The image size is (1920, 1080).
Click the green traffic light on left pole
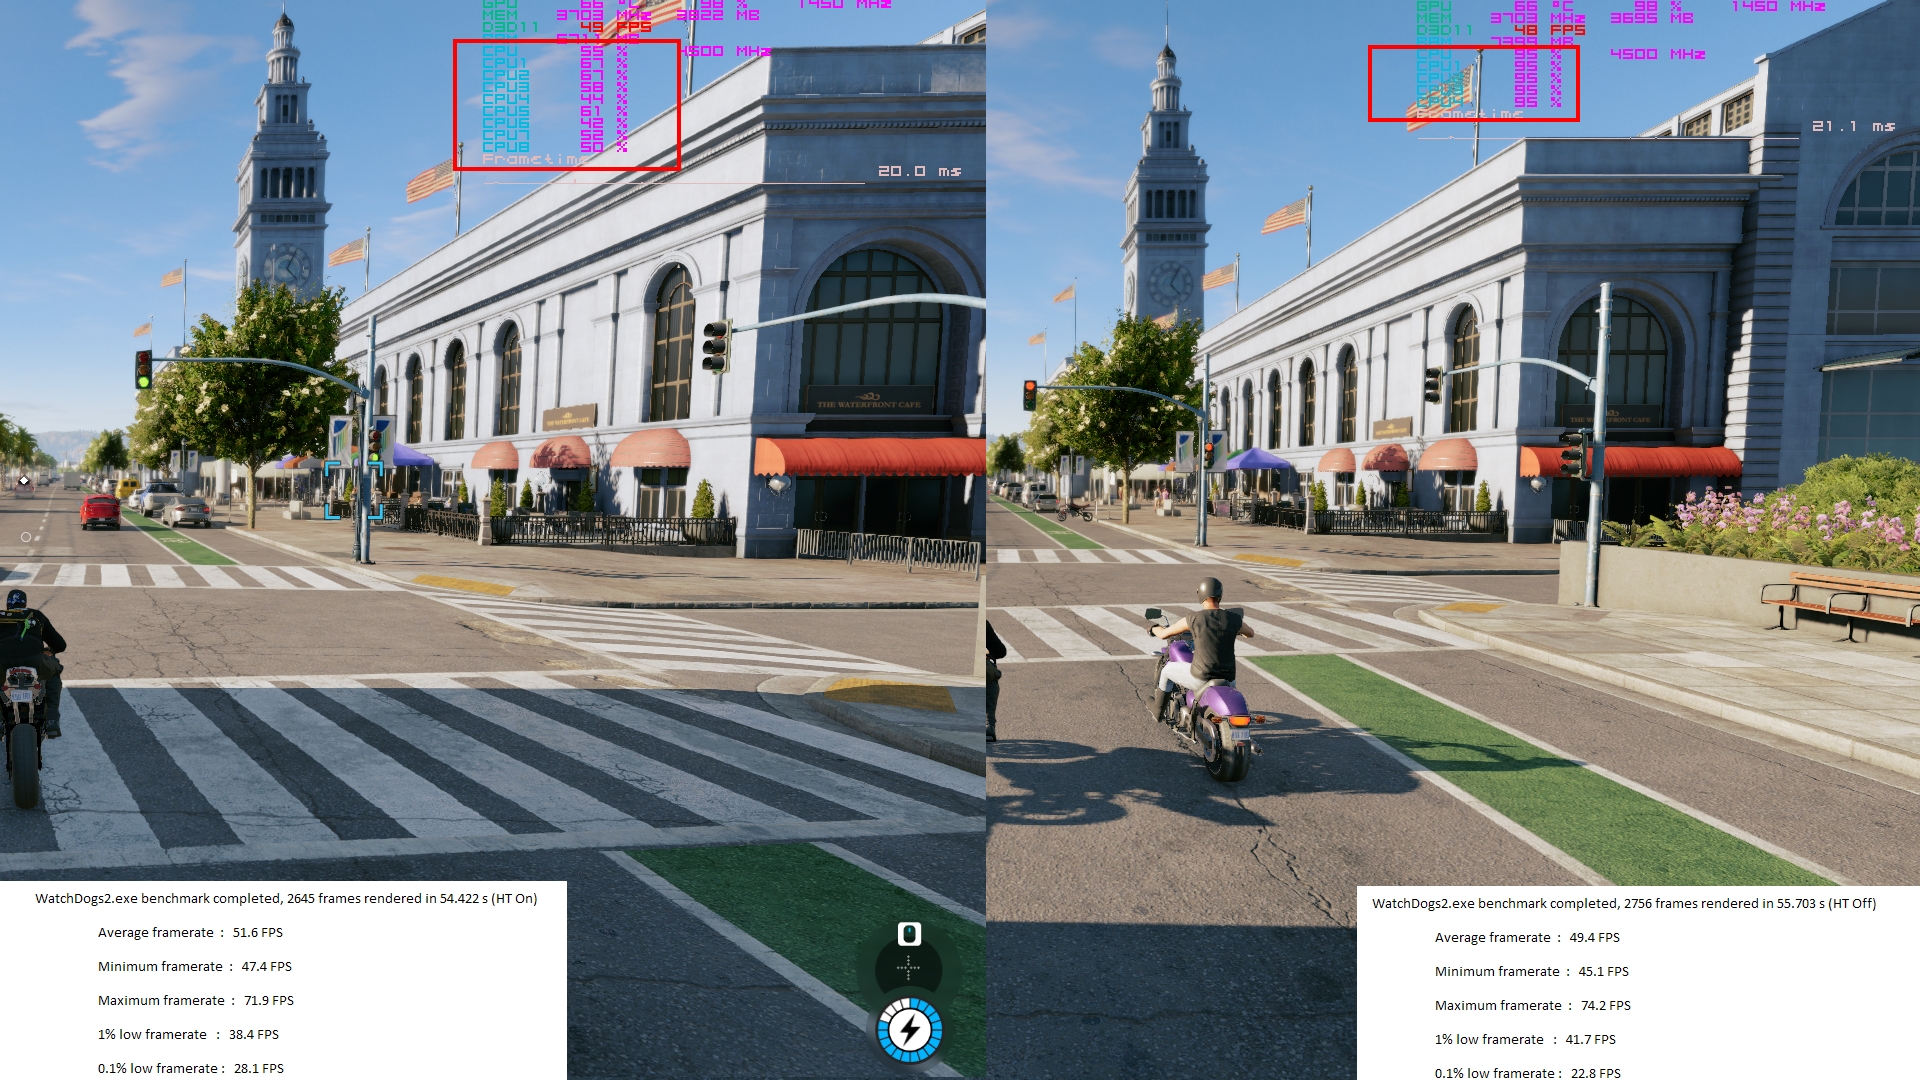[x=144, y=381]
